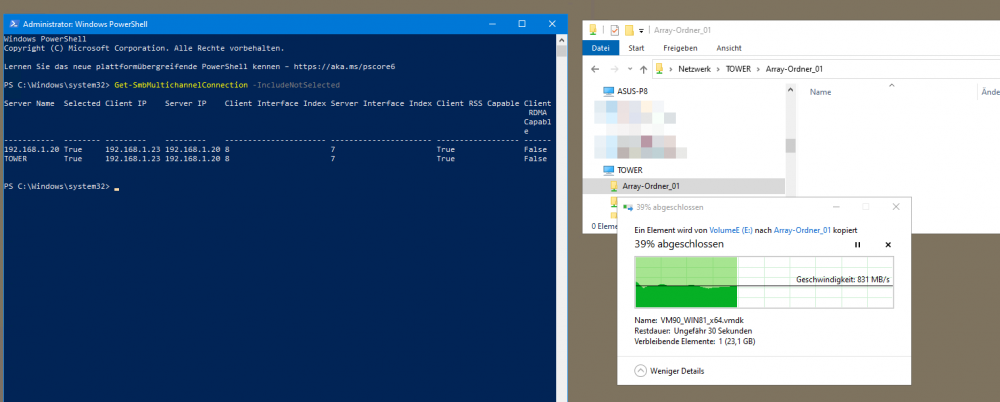The image size is (1000, 402).
Task: Collapse dialog via Weniger Details
Action: coord(670,371)
